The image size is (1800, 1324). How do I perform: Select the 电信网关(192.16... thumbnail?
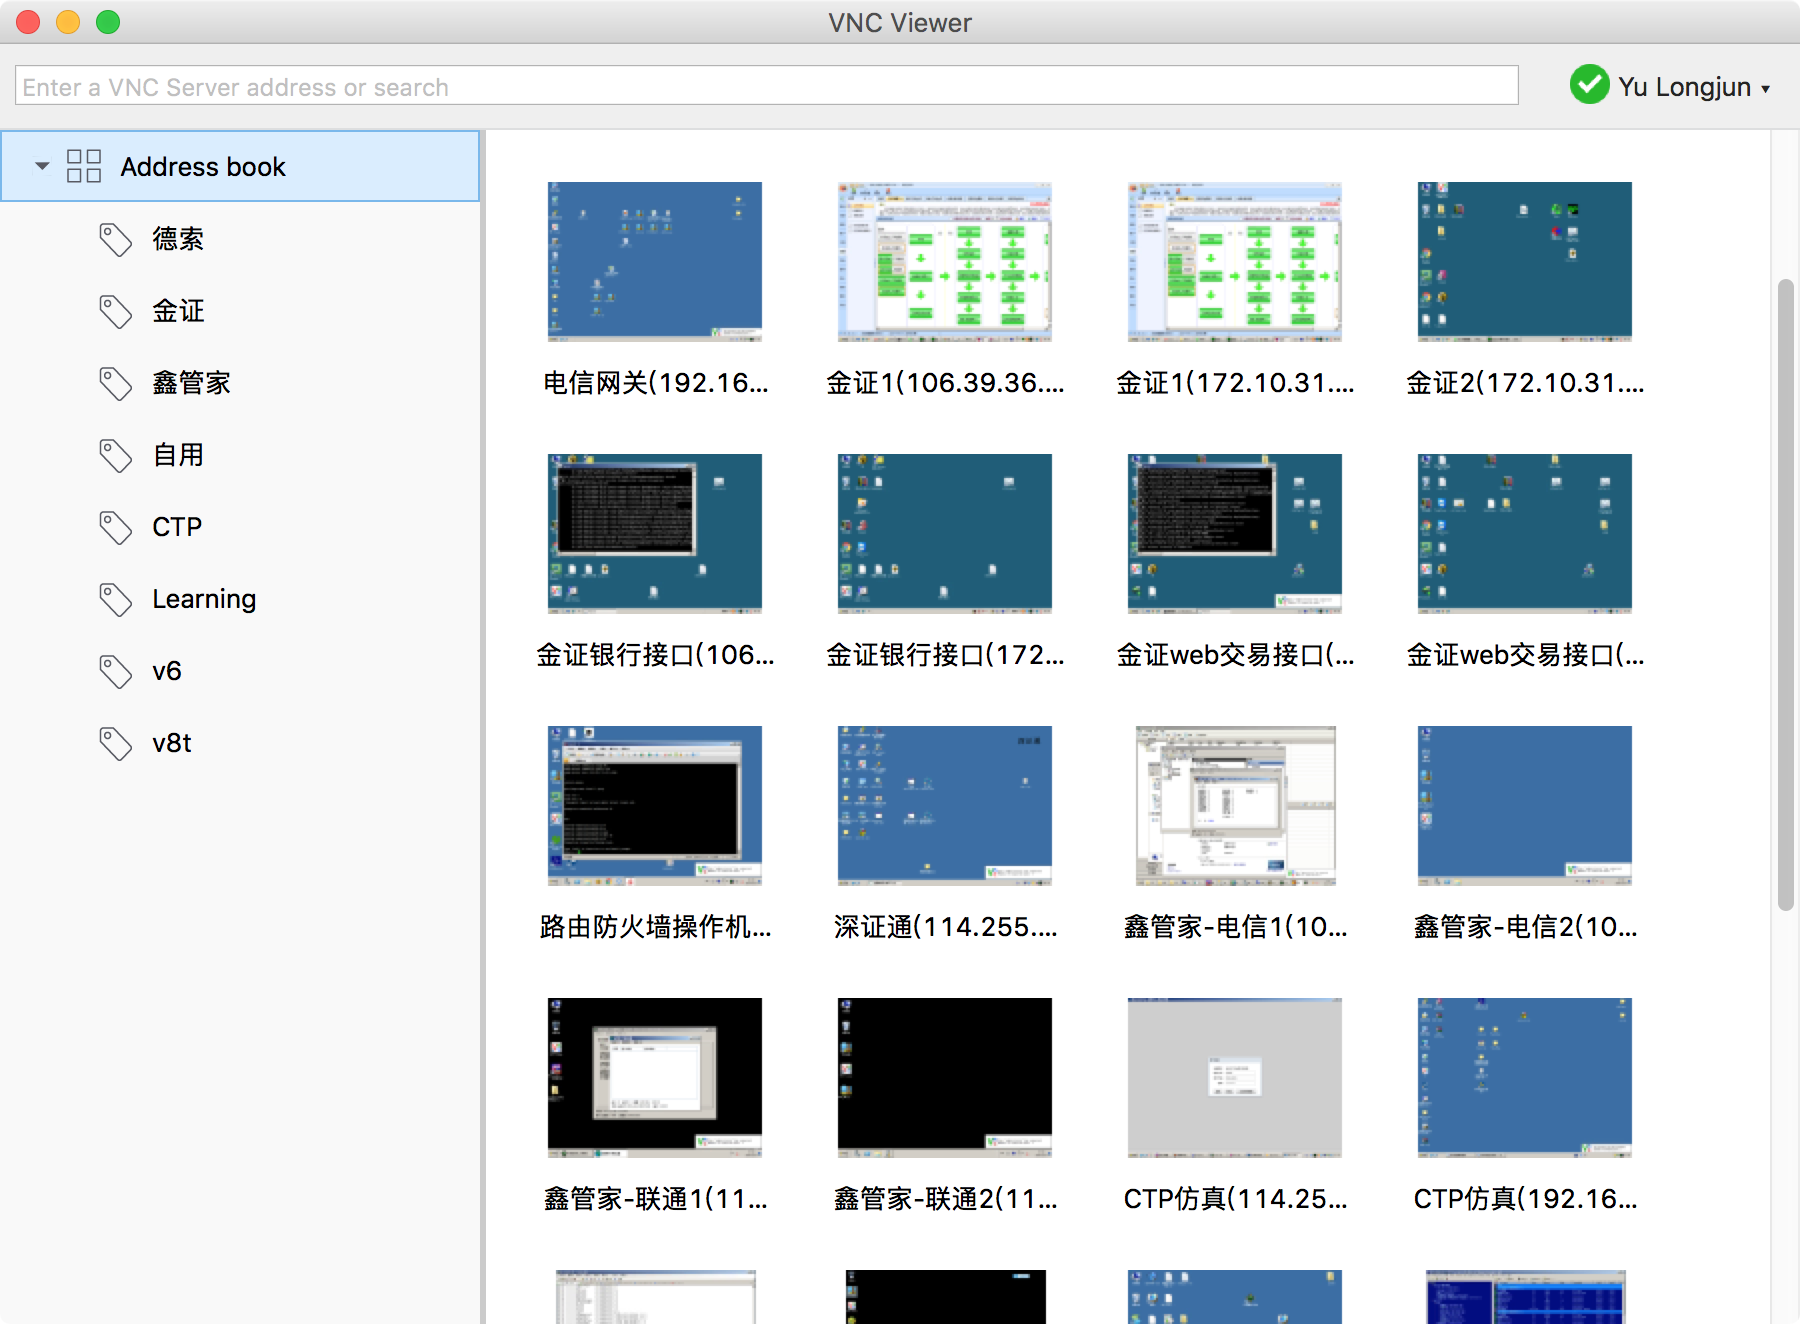655,261
